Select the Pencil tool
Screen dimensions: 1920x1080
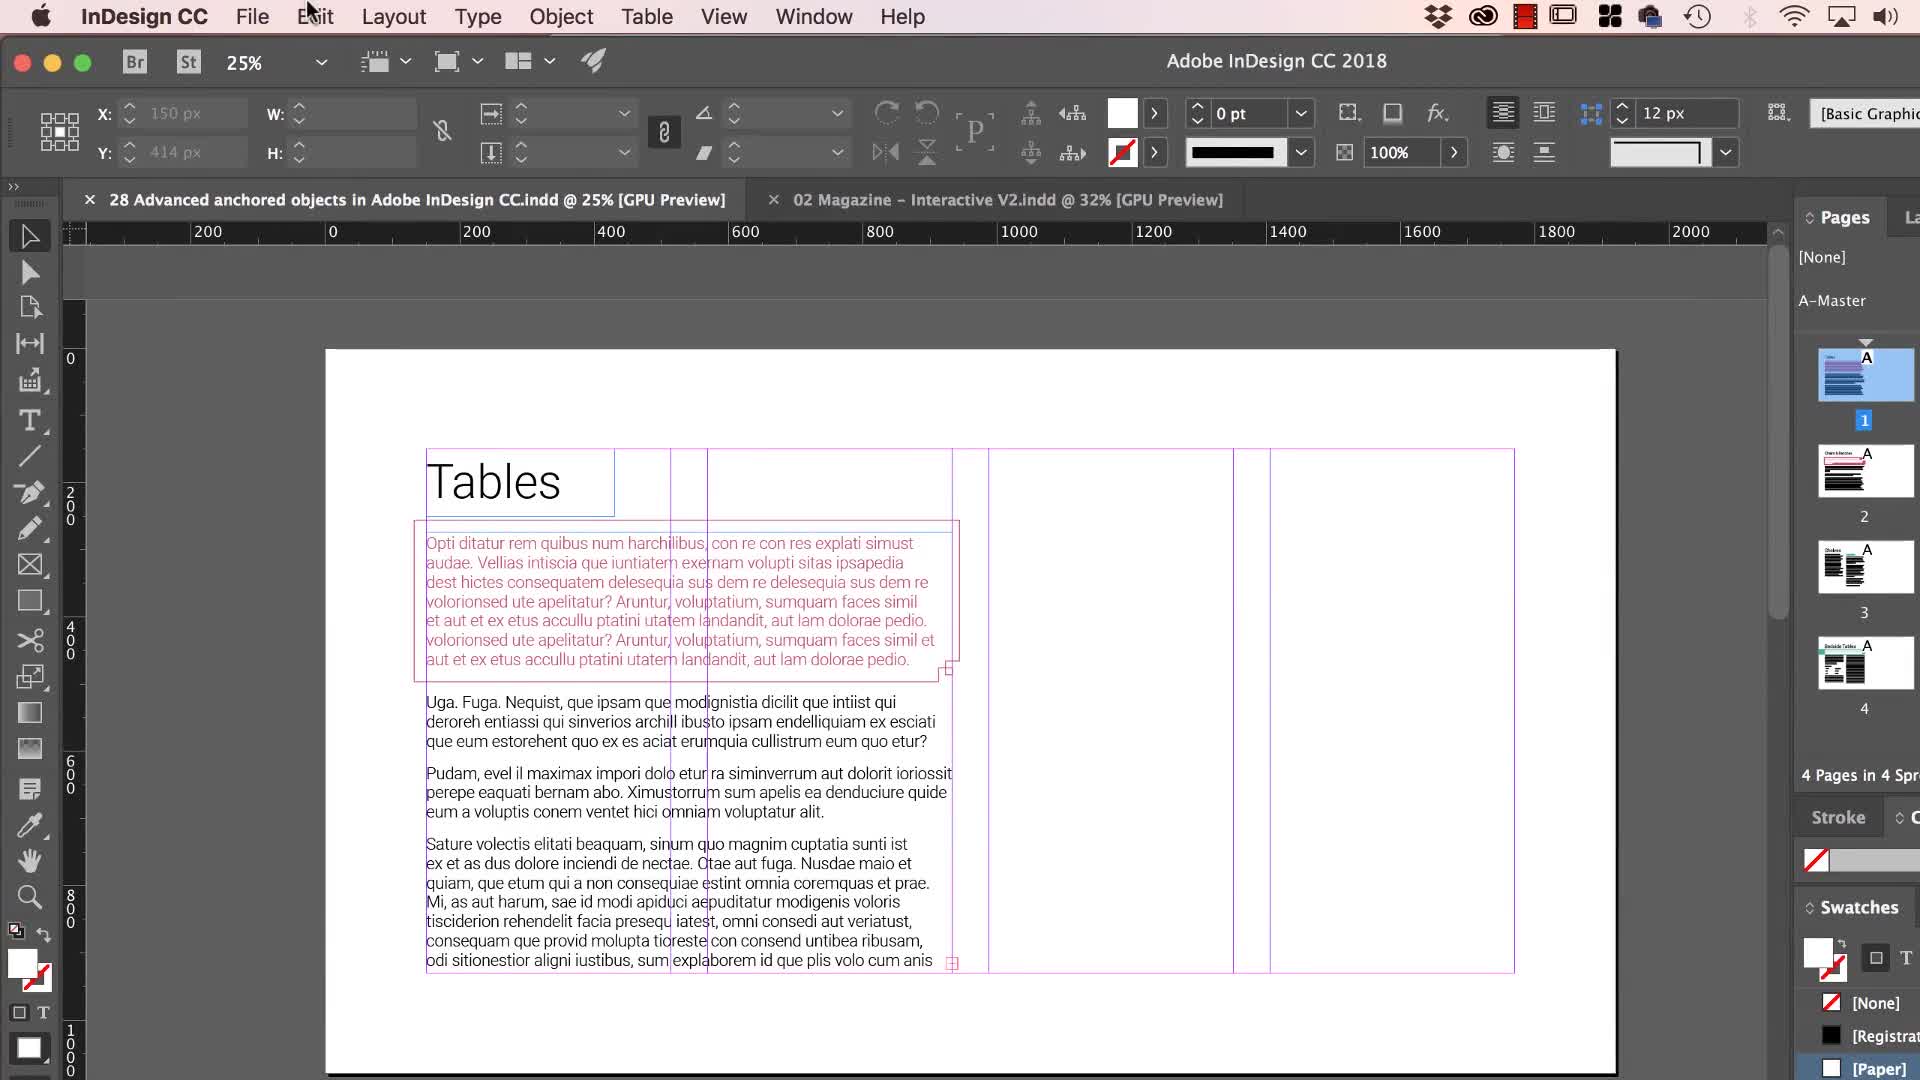pos(29,528)
